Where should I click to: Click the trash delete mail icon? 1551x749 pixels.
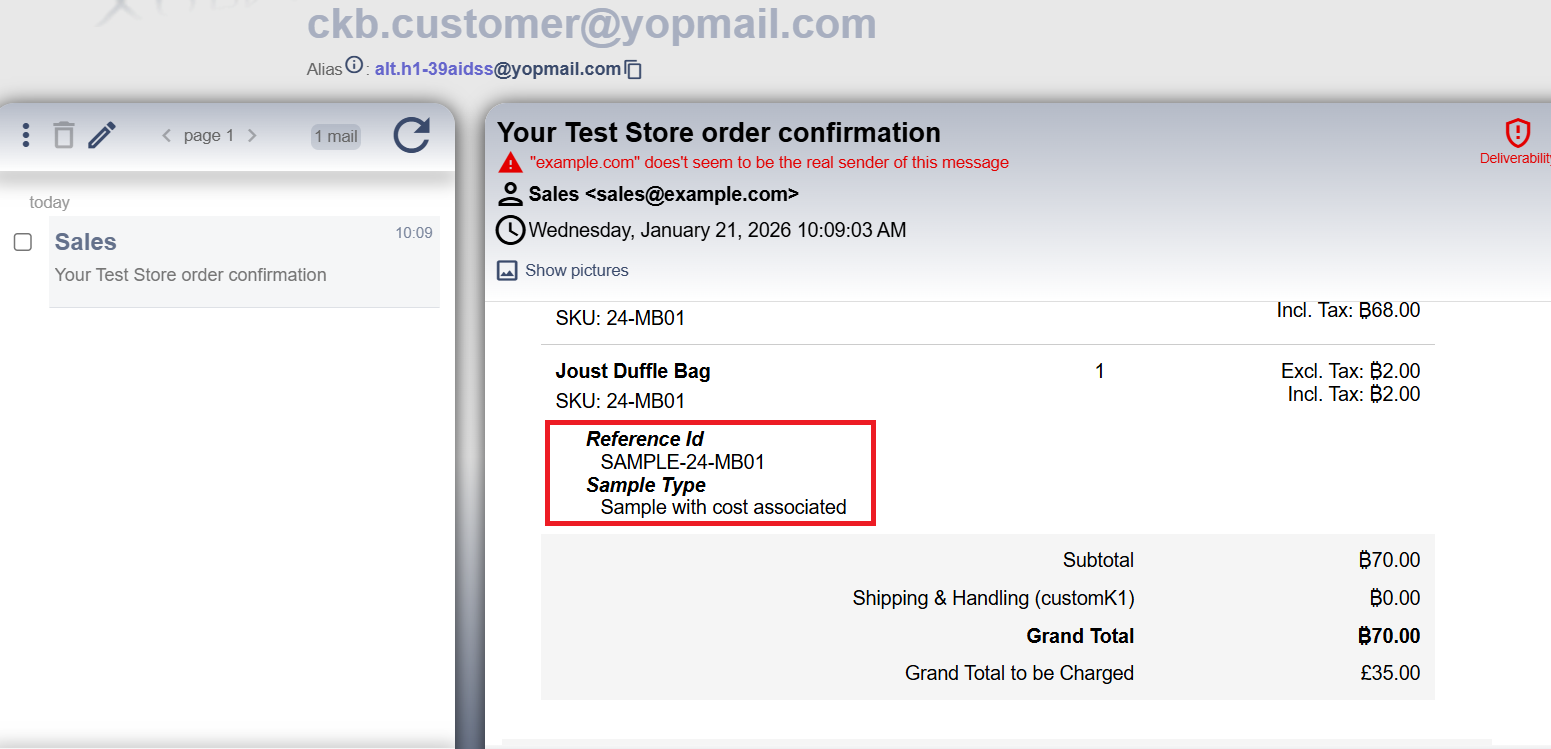[x=64, y=135]
